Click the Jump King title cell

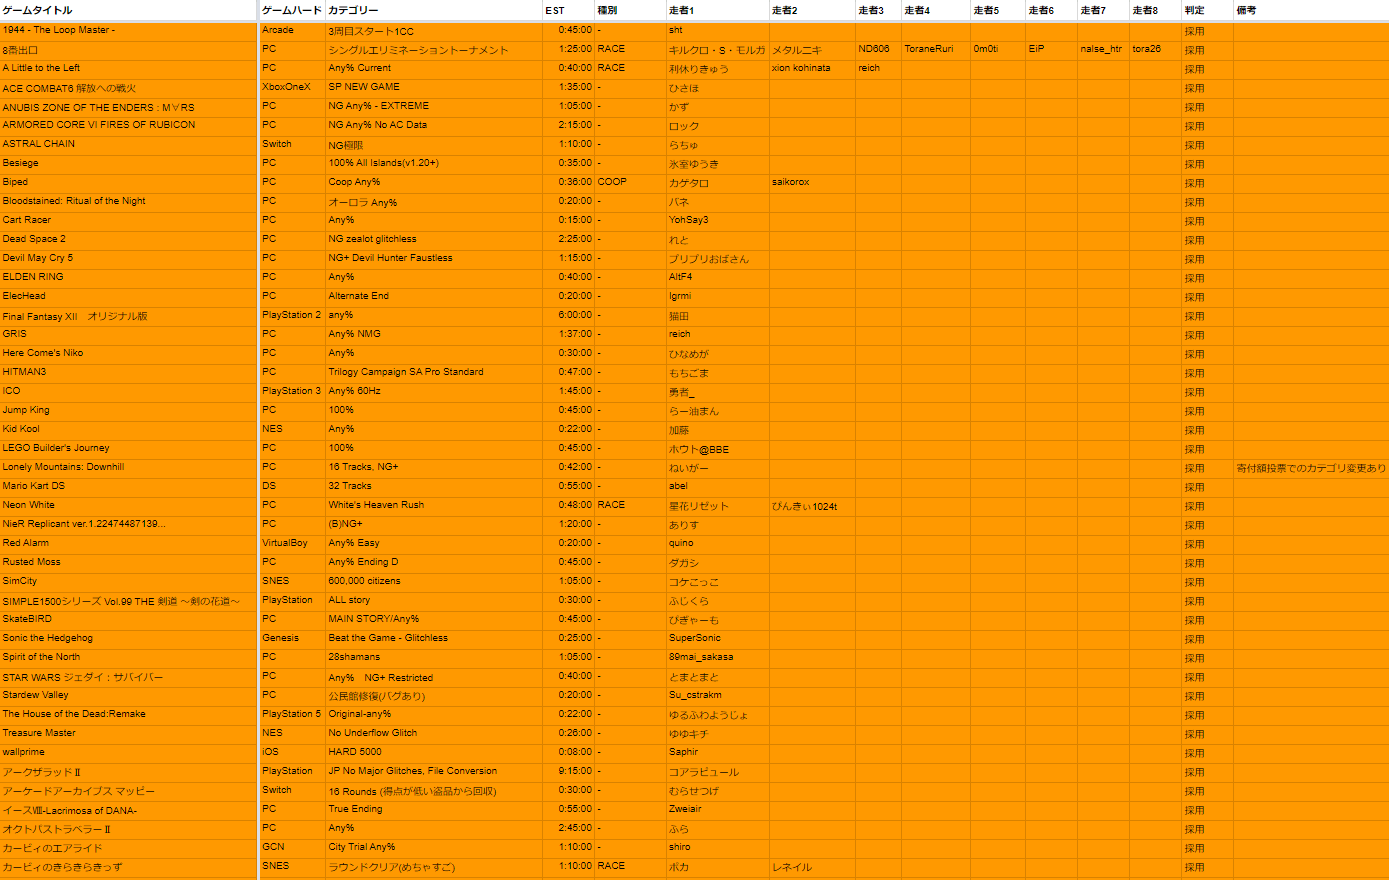click(x=129, y=411)
